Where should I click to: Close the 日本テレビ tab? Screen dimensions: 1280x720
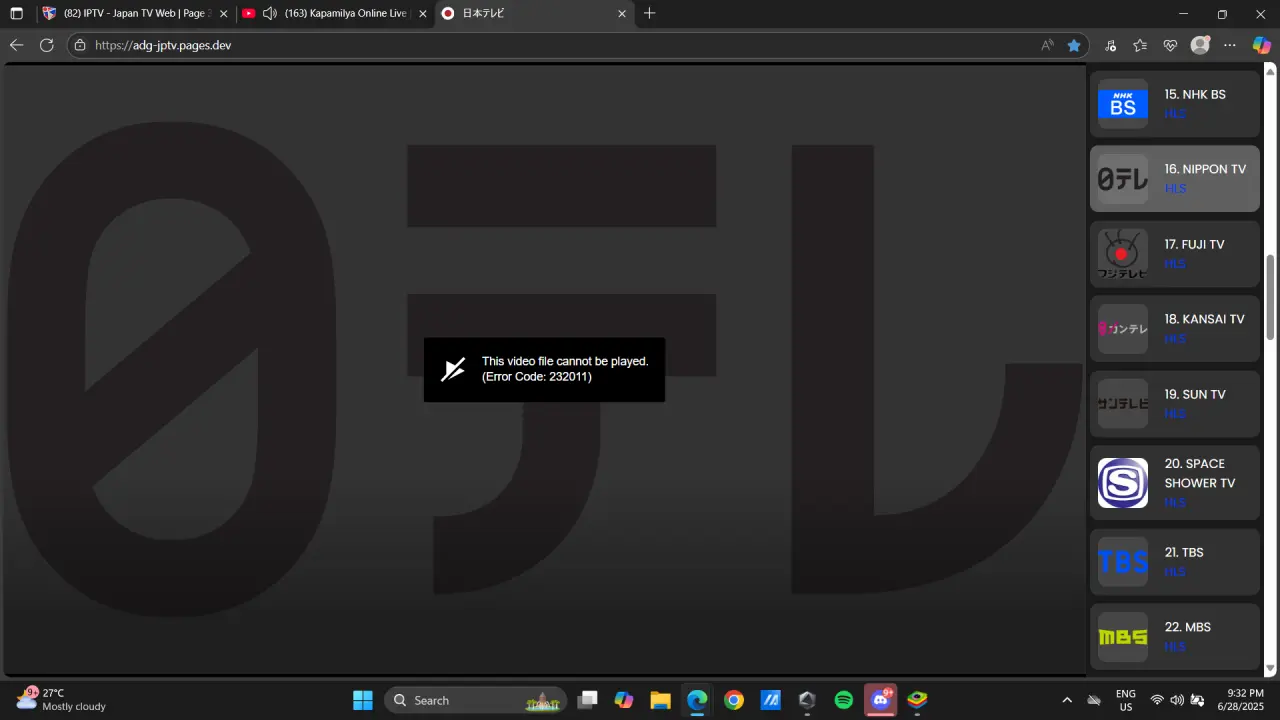pyautogui.click(x=622, y=14)
